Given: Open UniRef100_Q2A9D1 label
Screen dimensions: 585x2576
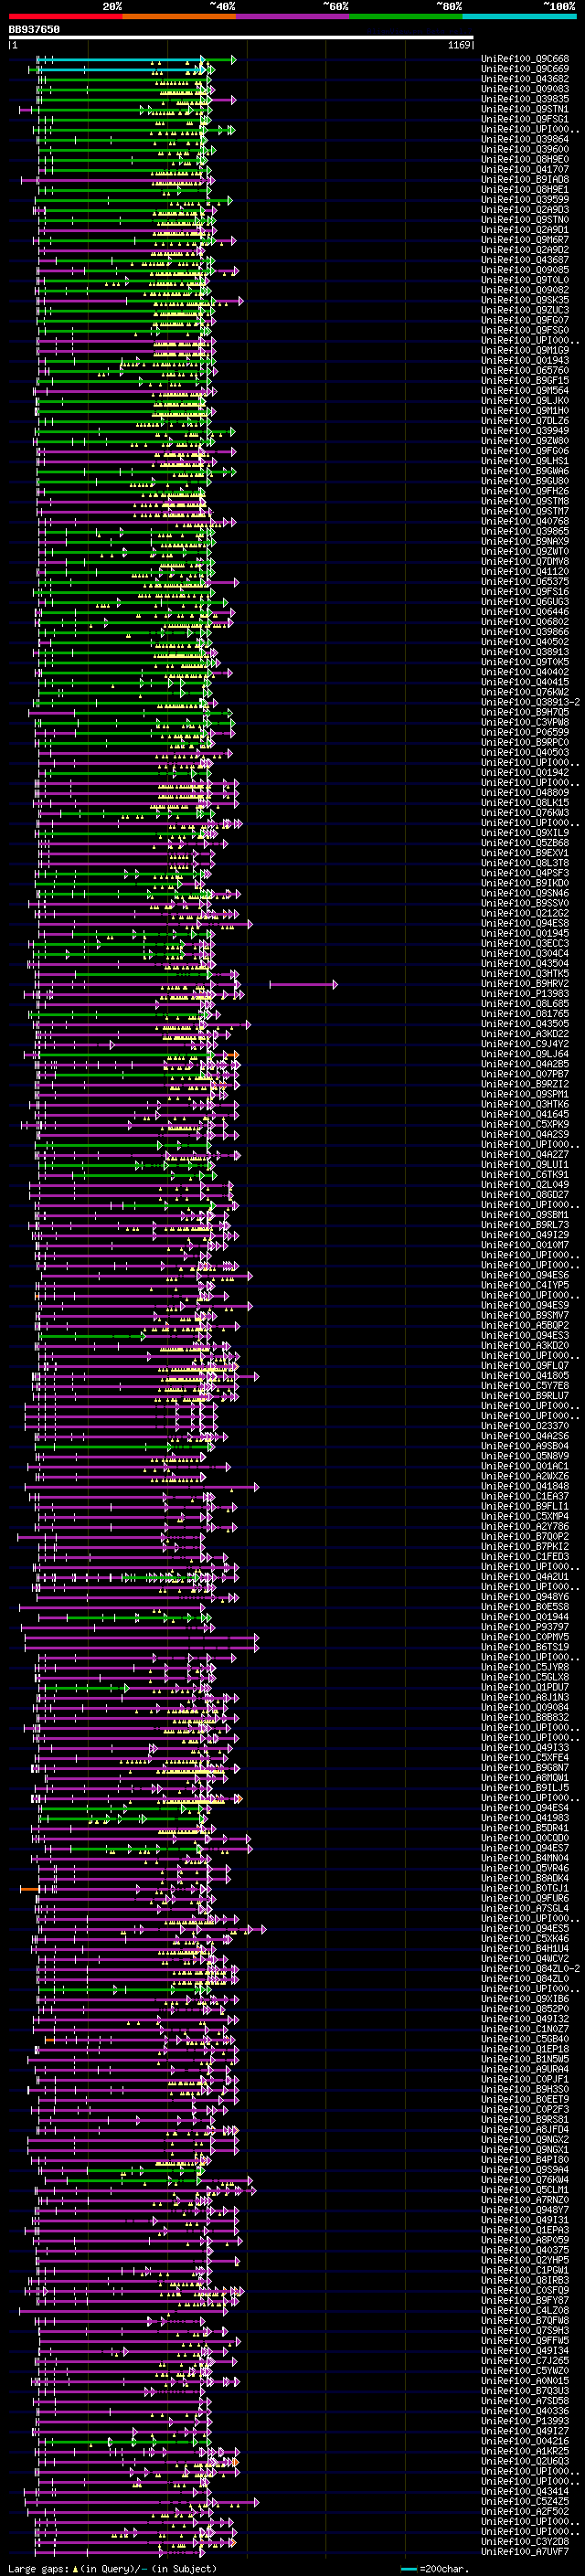Looking at the screenshot, I should [525, 230].
